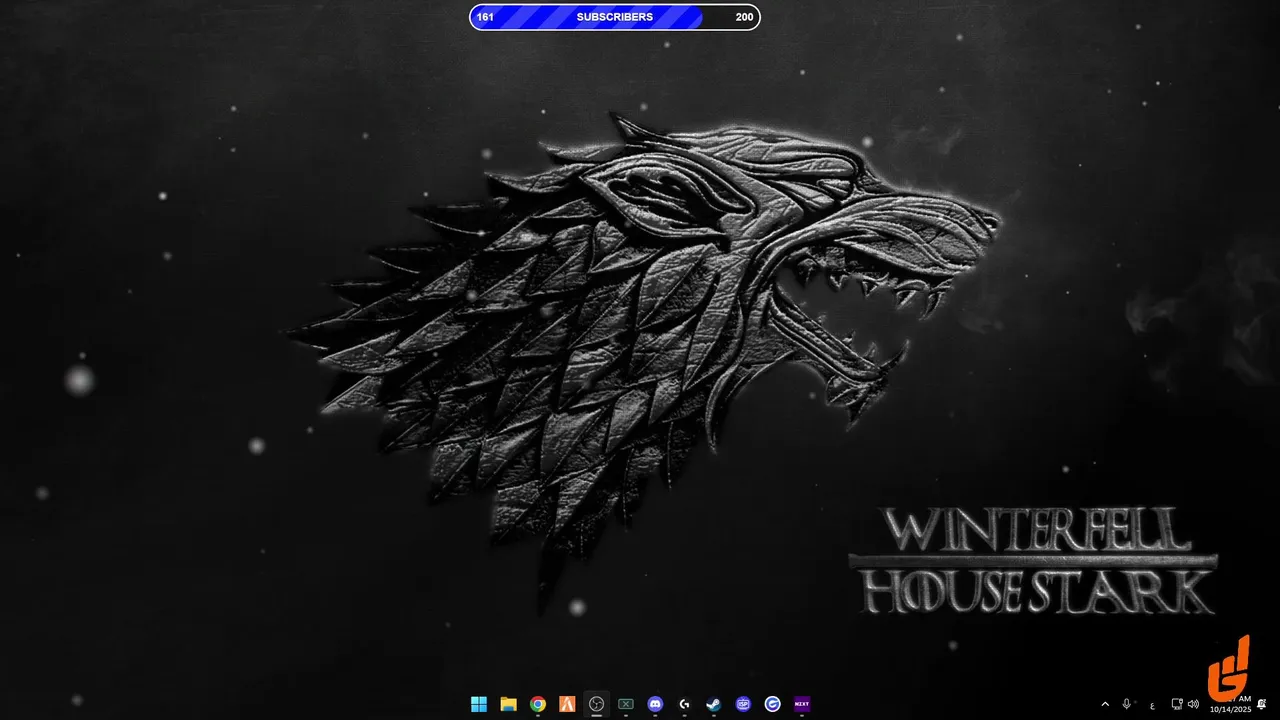
Task: Click the Subscribers progress bar overlay
Action: coord(615,17)
